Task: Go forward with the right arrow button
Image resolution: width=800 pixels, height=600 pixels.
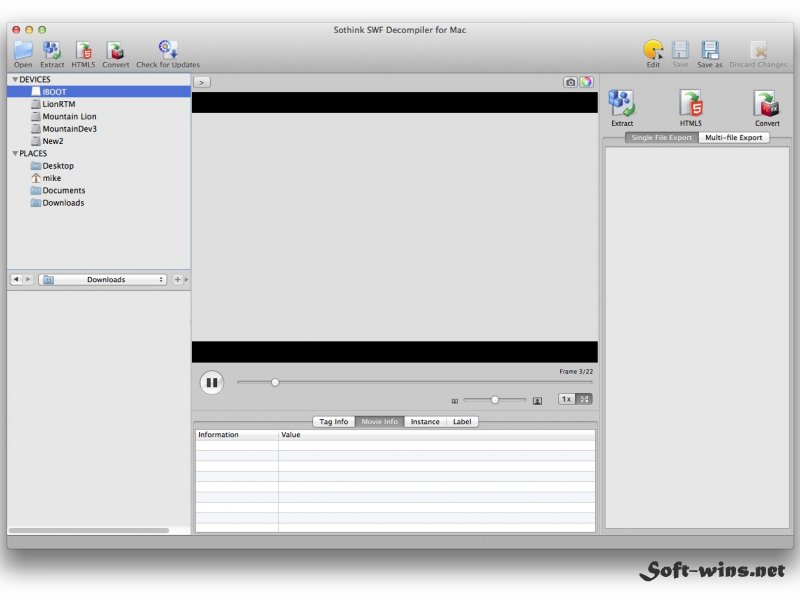Action: coord(28,280)
